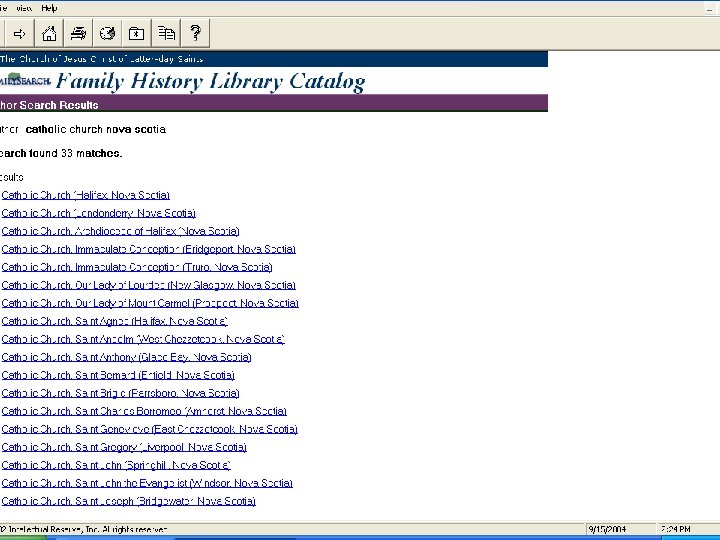Screen dimensions: 720x540
Task: Open Catholic Church (Londonderry, Nova Scotia) link
Action: 99,213
